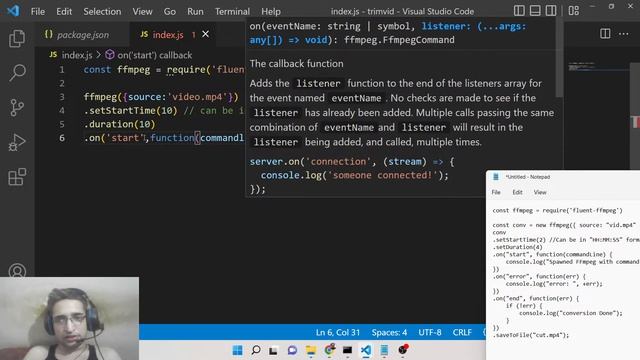The width and height of the screenshot is (640, 360).
Task: Click the CRLF end-of-line status entry
Action: 462,333
